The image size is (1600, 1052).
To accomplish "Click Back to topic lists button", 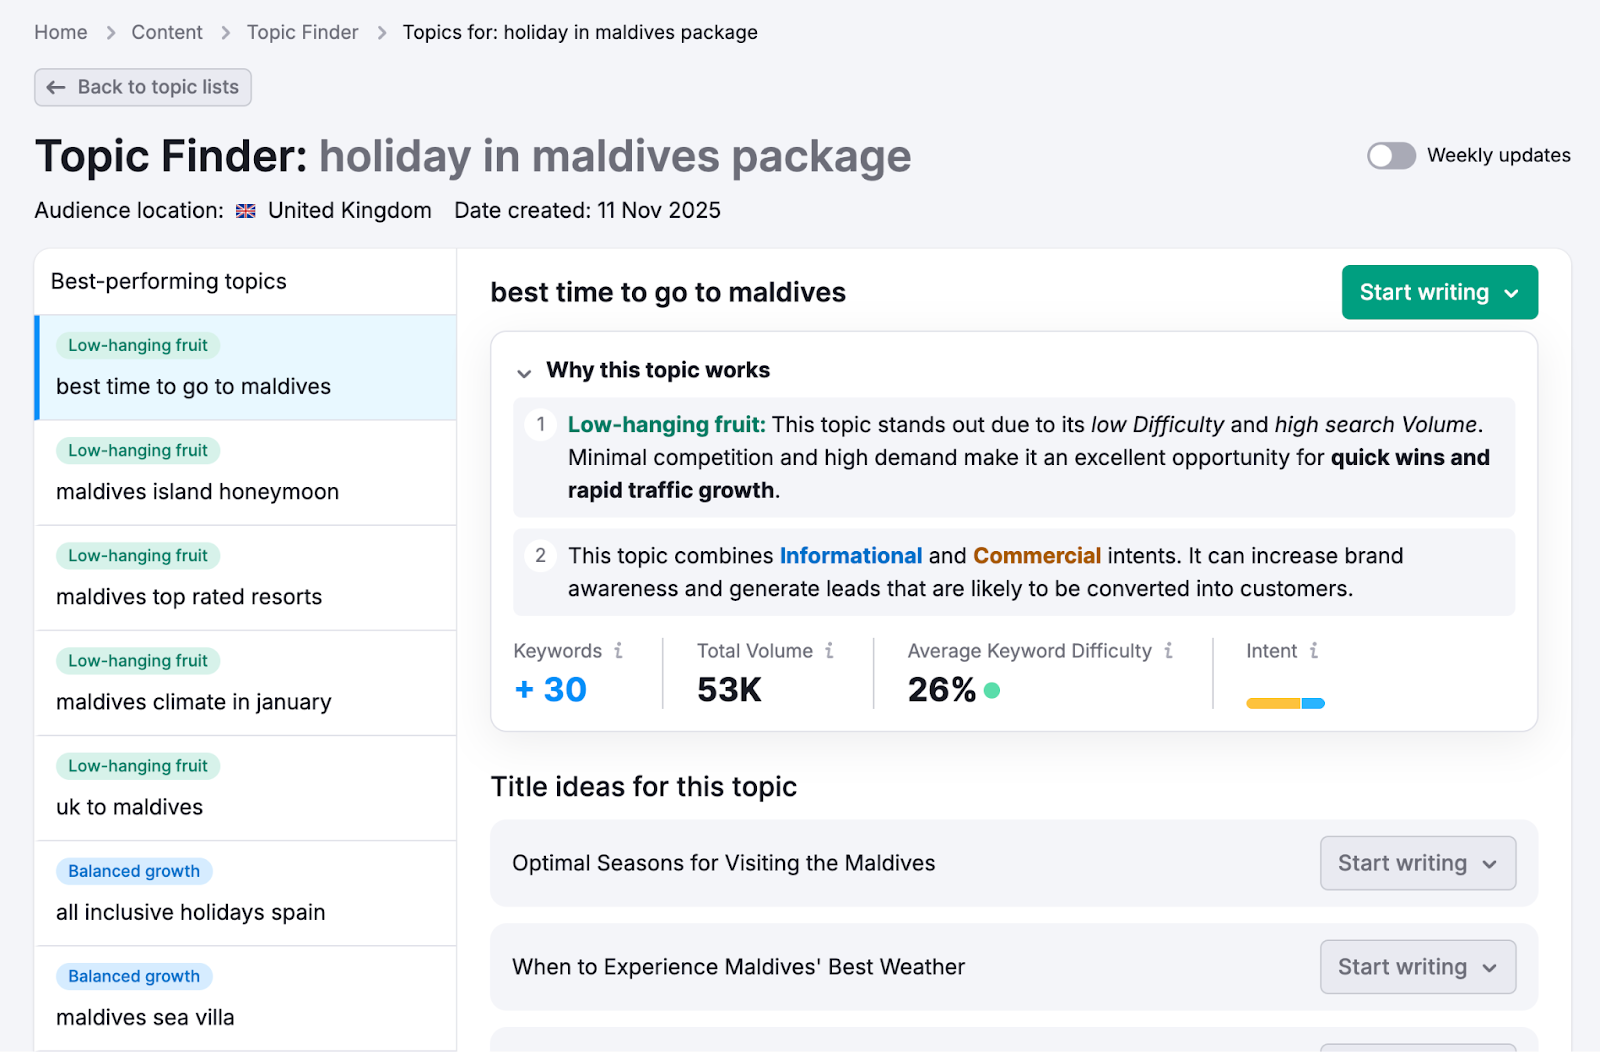I will [x=143, y=87].
